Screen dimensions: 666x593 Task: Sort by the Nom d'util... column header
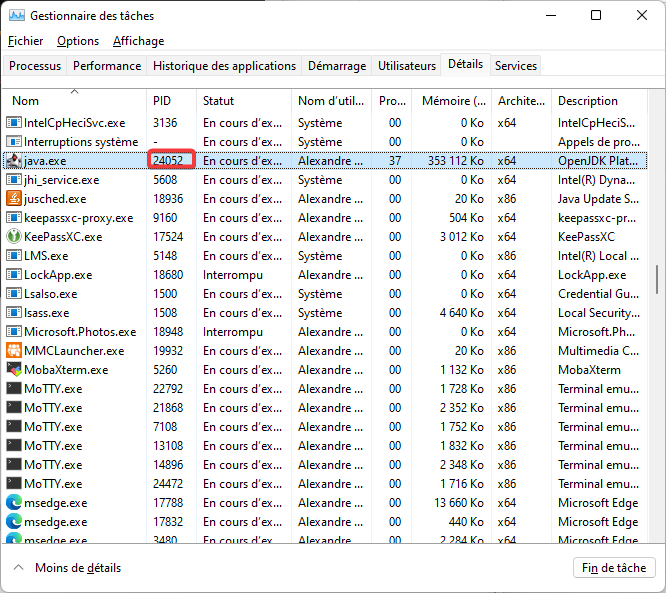pyautogui.click(x=331, y=101)
